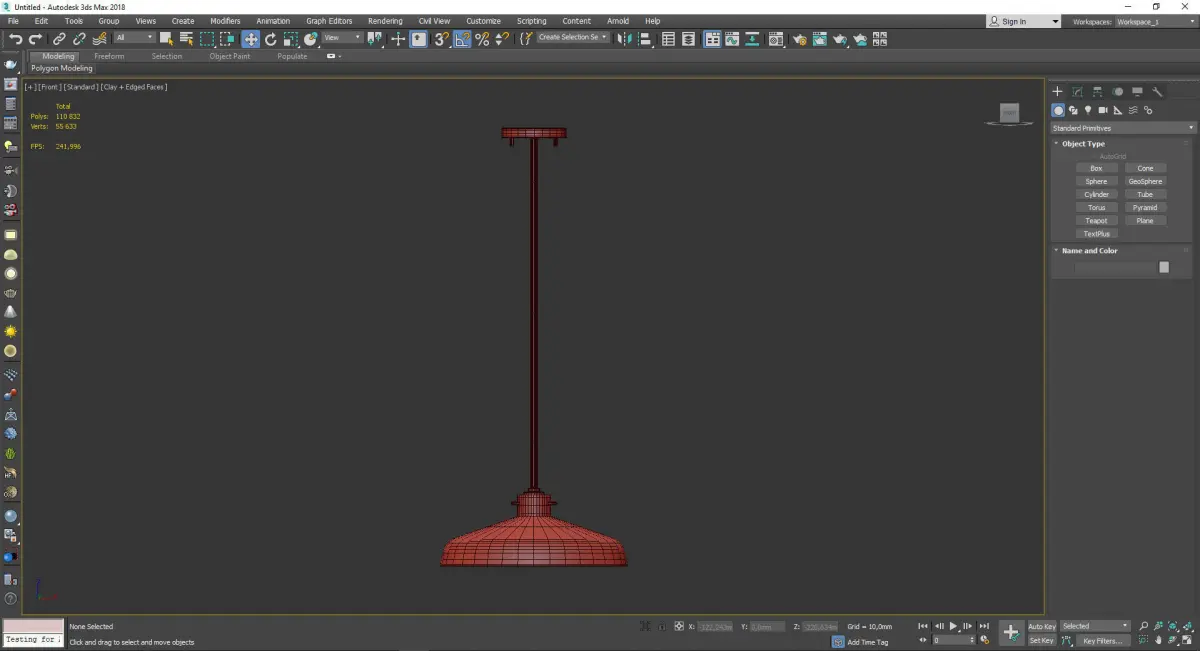Image resolution: width=1200 pixels, height=651 pixels.
Task: Toggle Angle Snap on the toolbar
Action: pos(462,39)
